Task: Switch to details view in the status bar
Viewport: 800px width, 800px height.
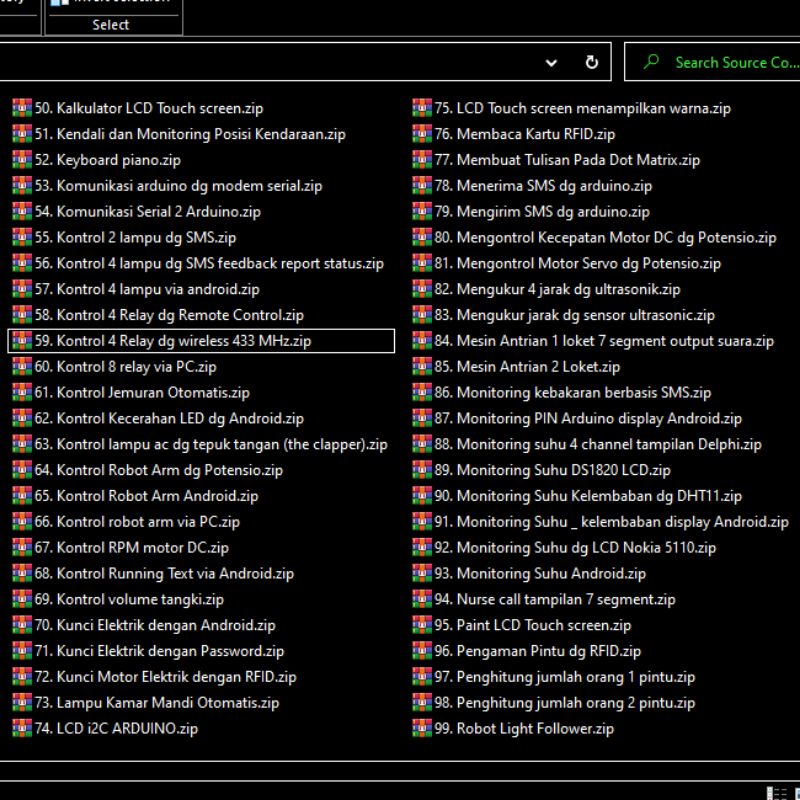Action: [x=776, y=793]
